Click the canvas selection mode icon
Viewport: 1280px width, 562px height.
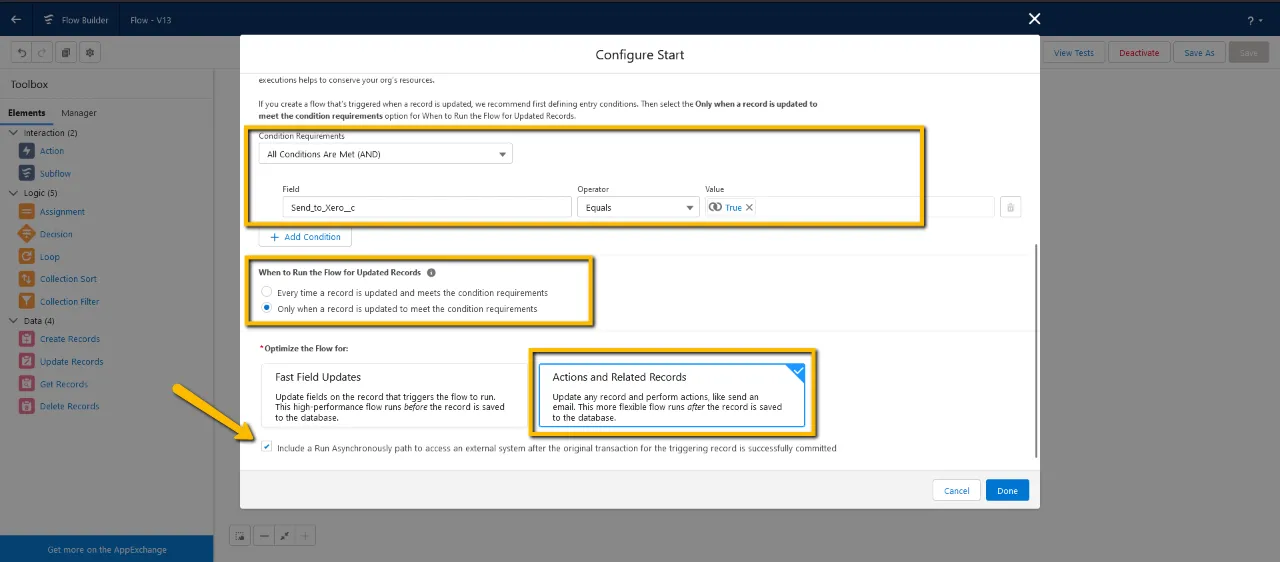coord(240,536)
